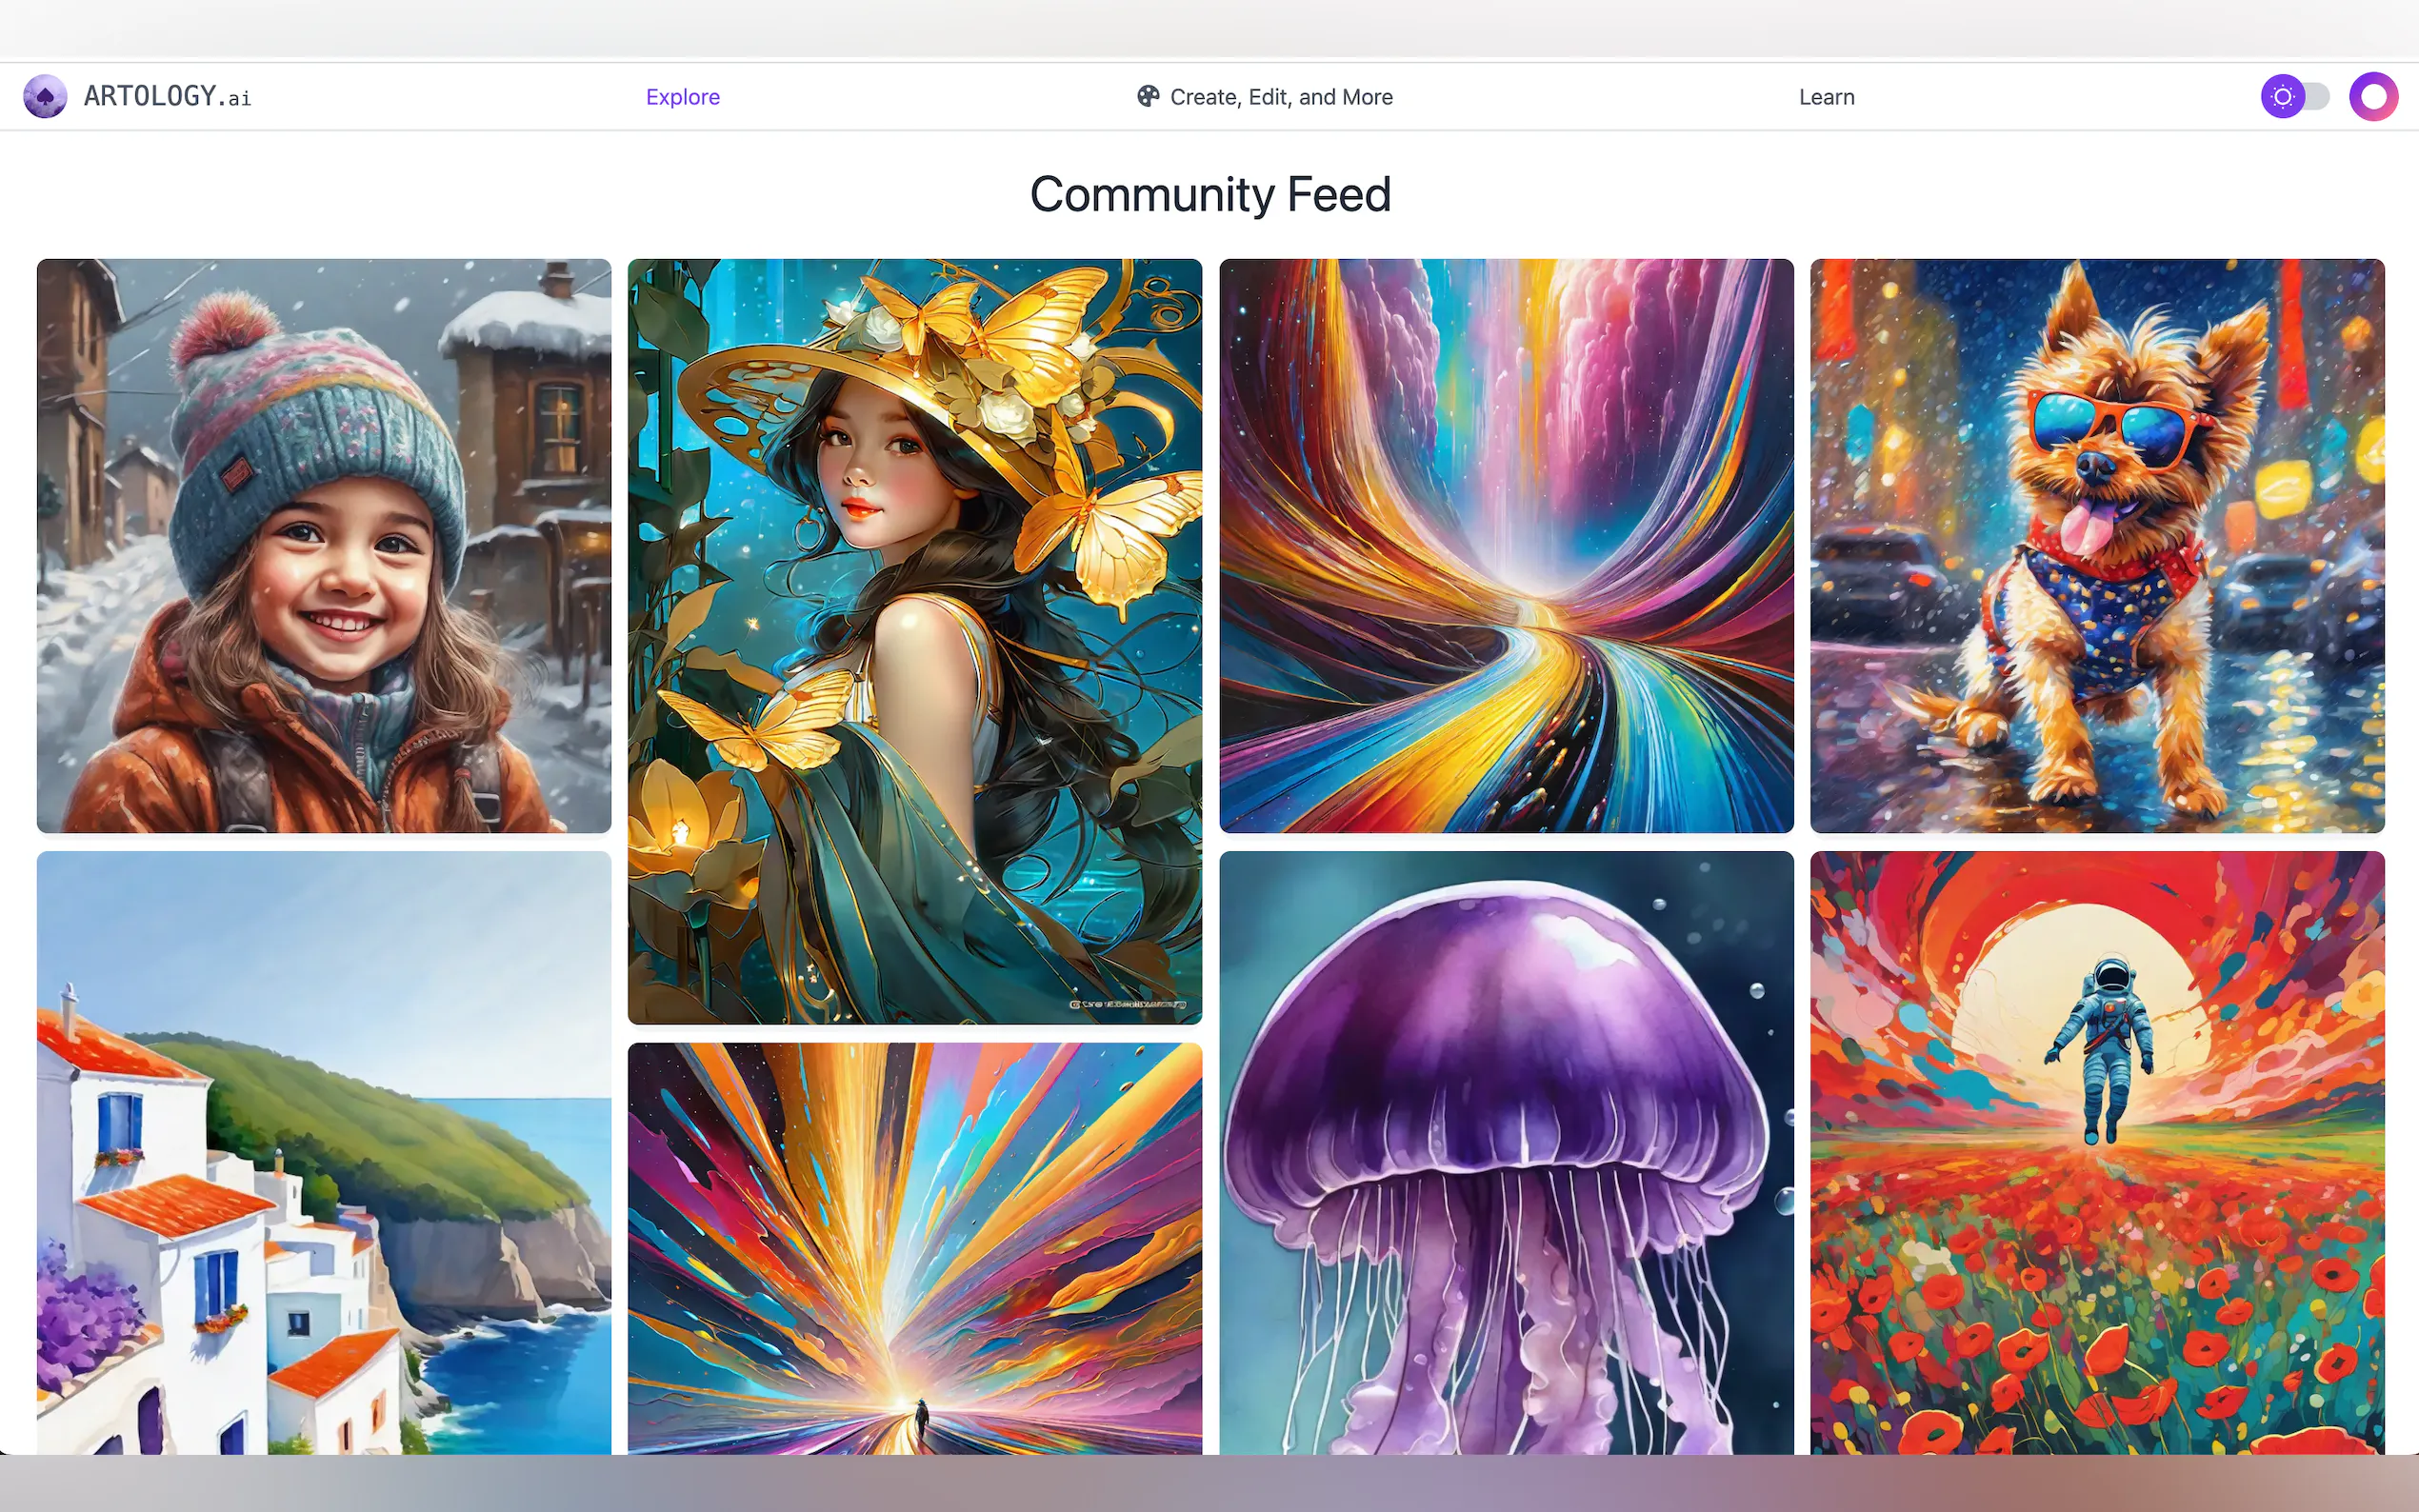Click the paint palette icon
This screenshot has width=2419, height=1512.
click(x=1147, y=96)
